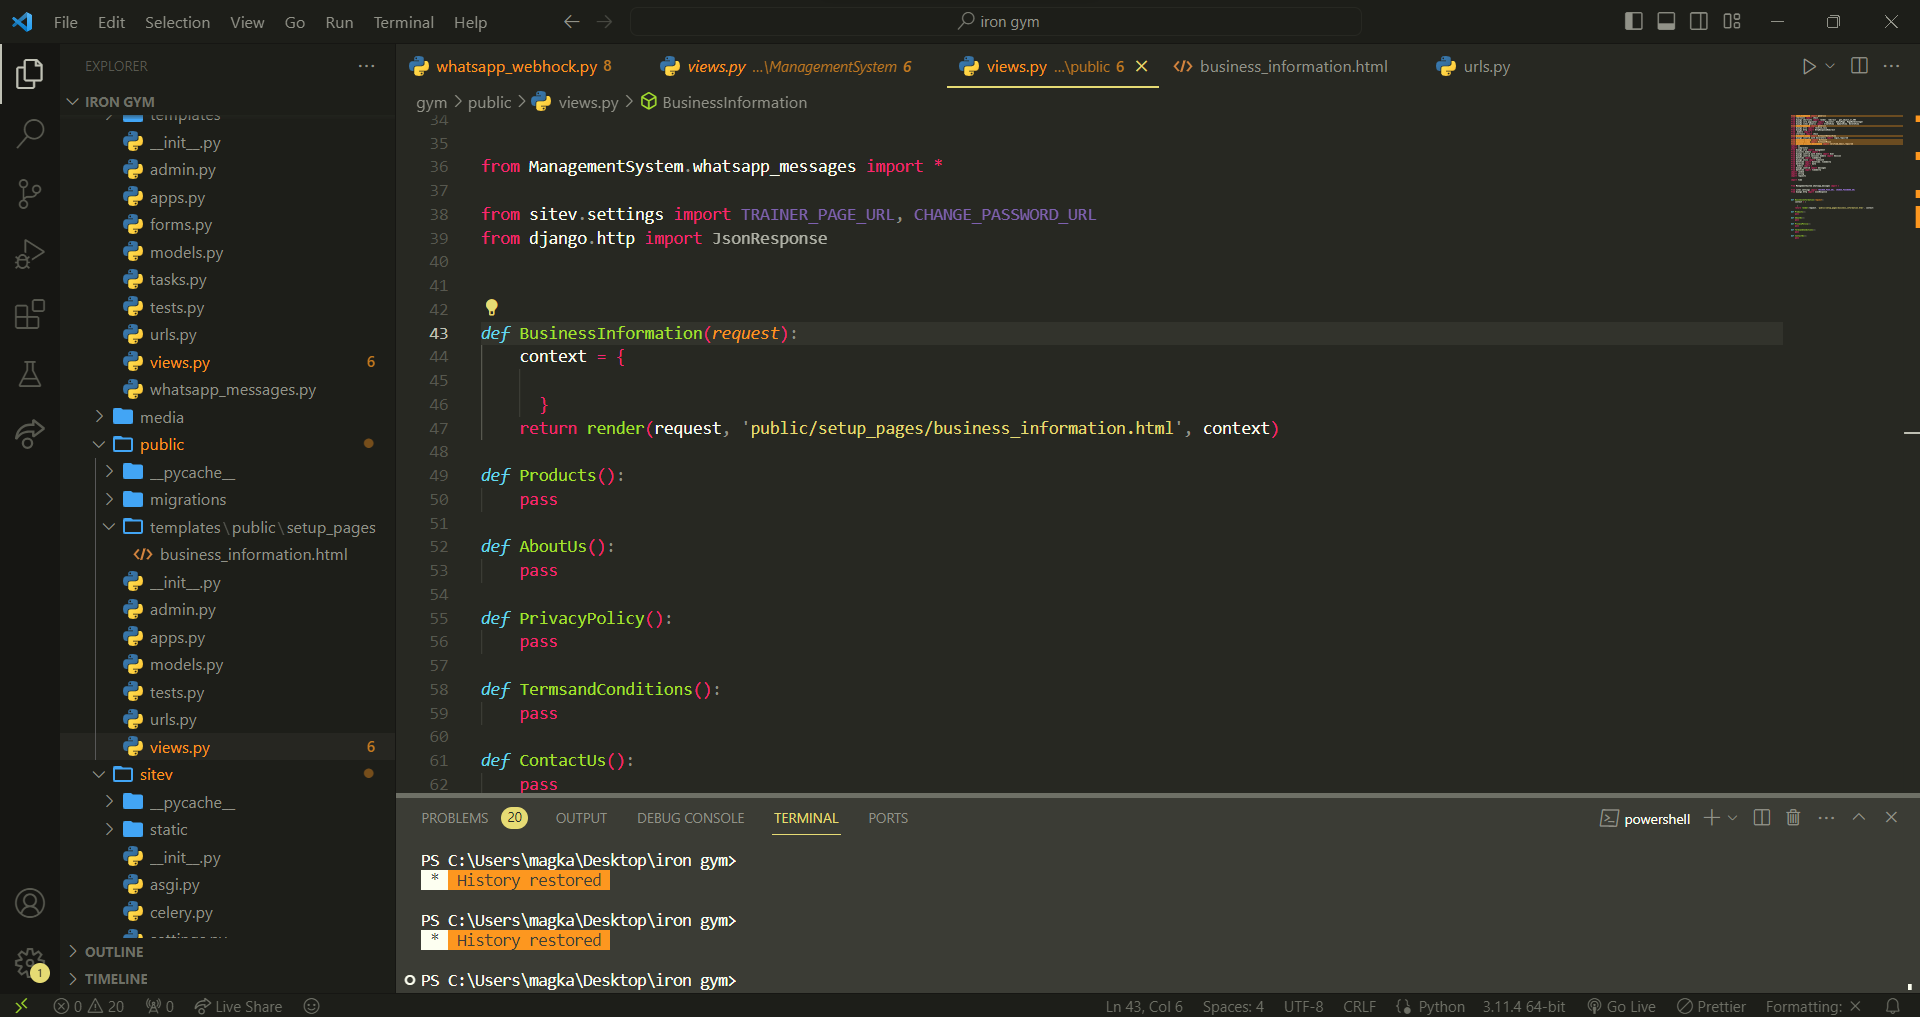
Task: Open the Search view in activity bar
Action: (30, 133)
